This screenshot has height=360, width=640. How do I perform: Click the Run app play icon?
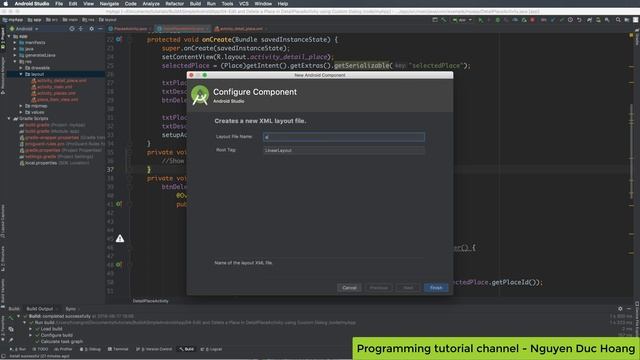[480, 20]
